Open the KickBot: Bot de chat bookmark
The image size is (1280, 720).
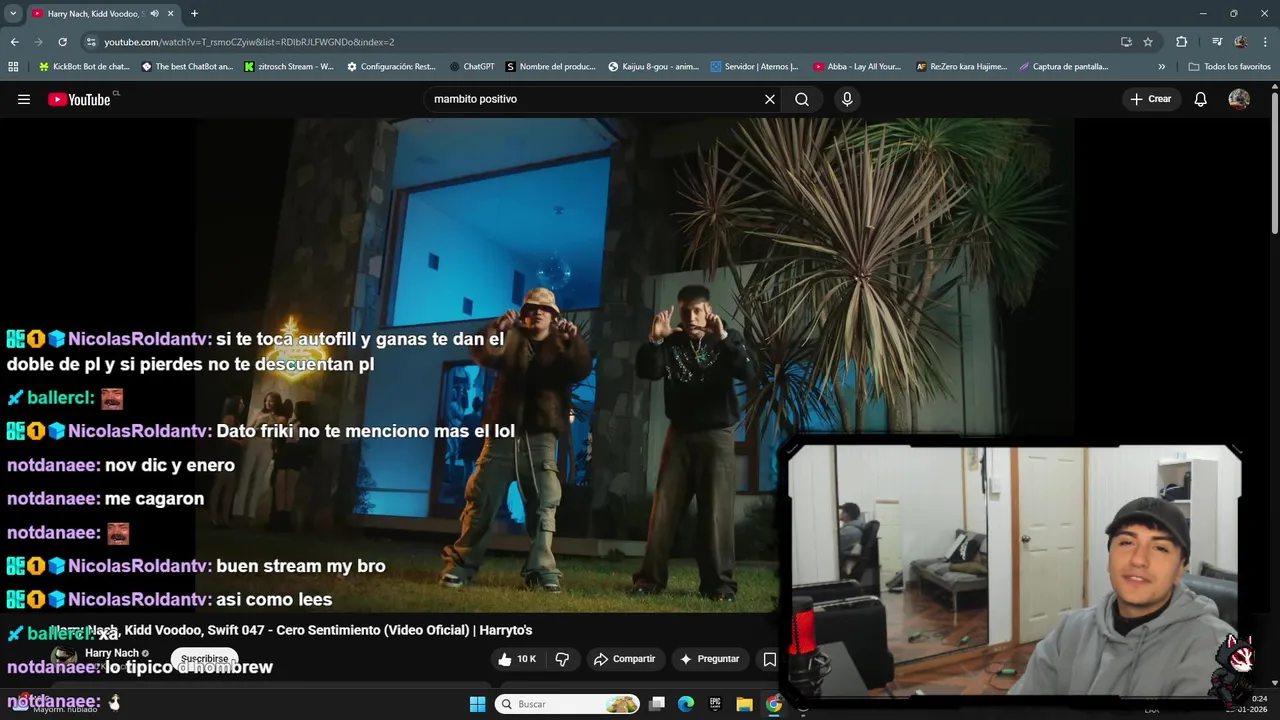coord(84,67)
